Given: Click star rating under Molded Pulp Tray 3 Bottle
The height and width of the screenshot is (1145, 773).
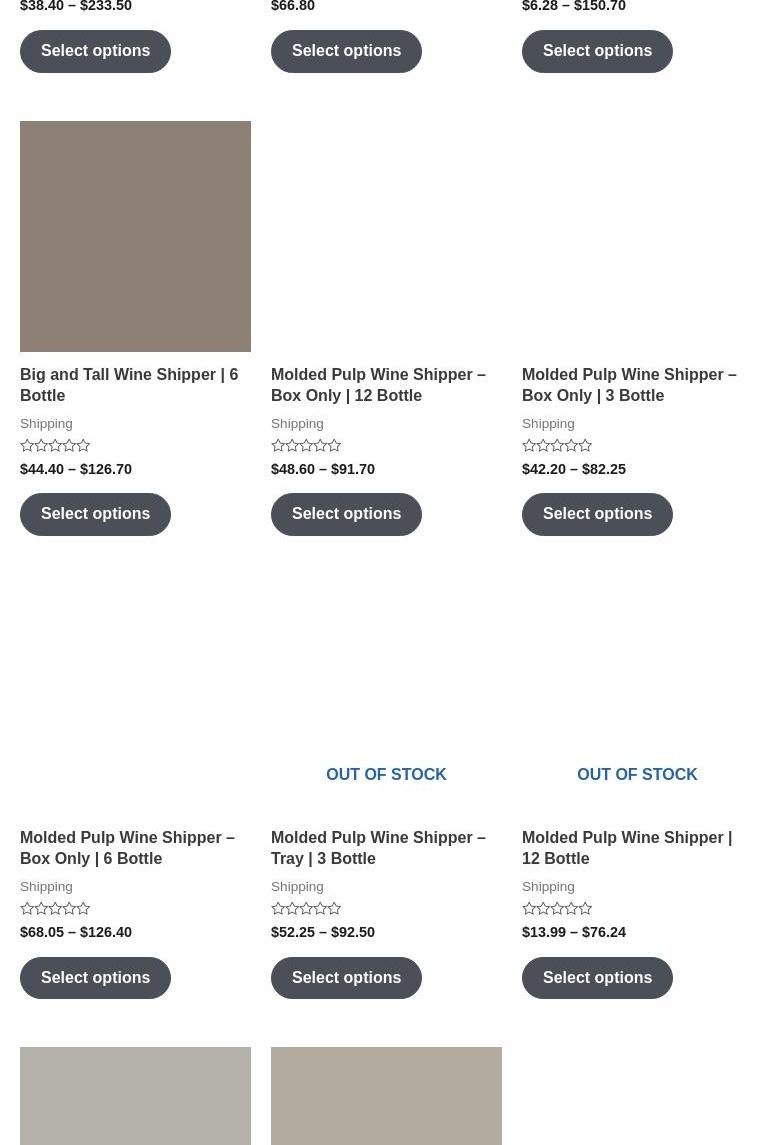Looking at the screenshot, I should coord(306,909).
